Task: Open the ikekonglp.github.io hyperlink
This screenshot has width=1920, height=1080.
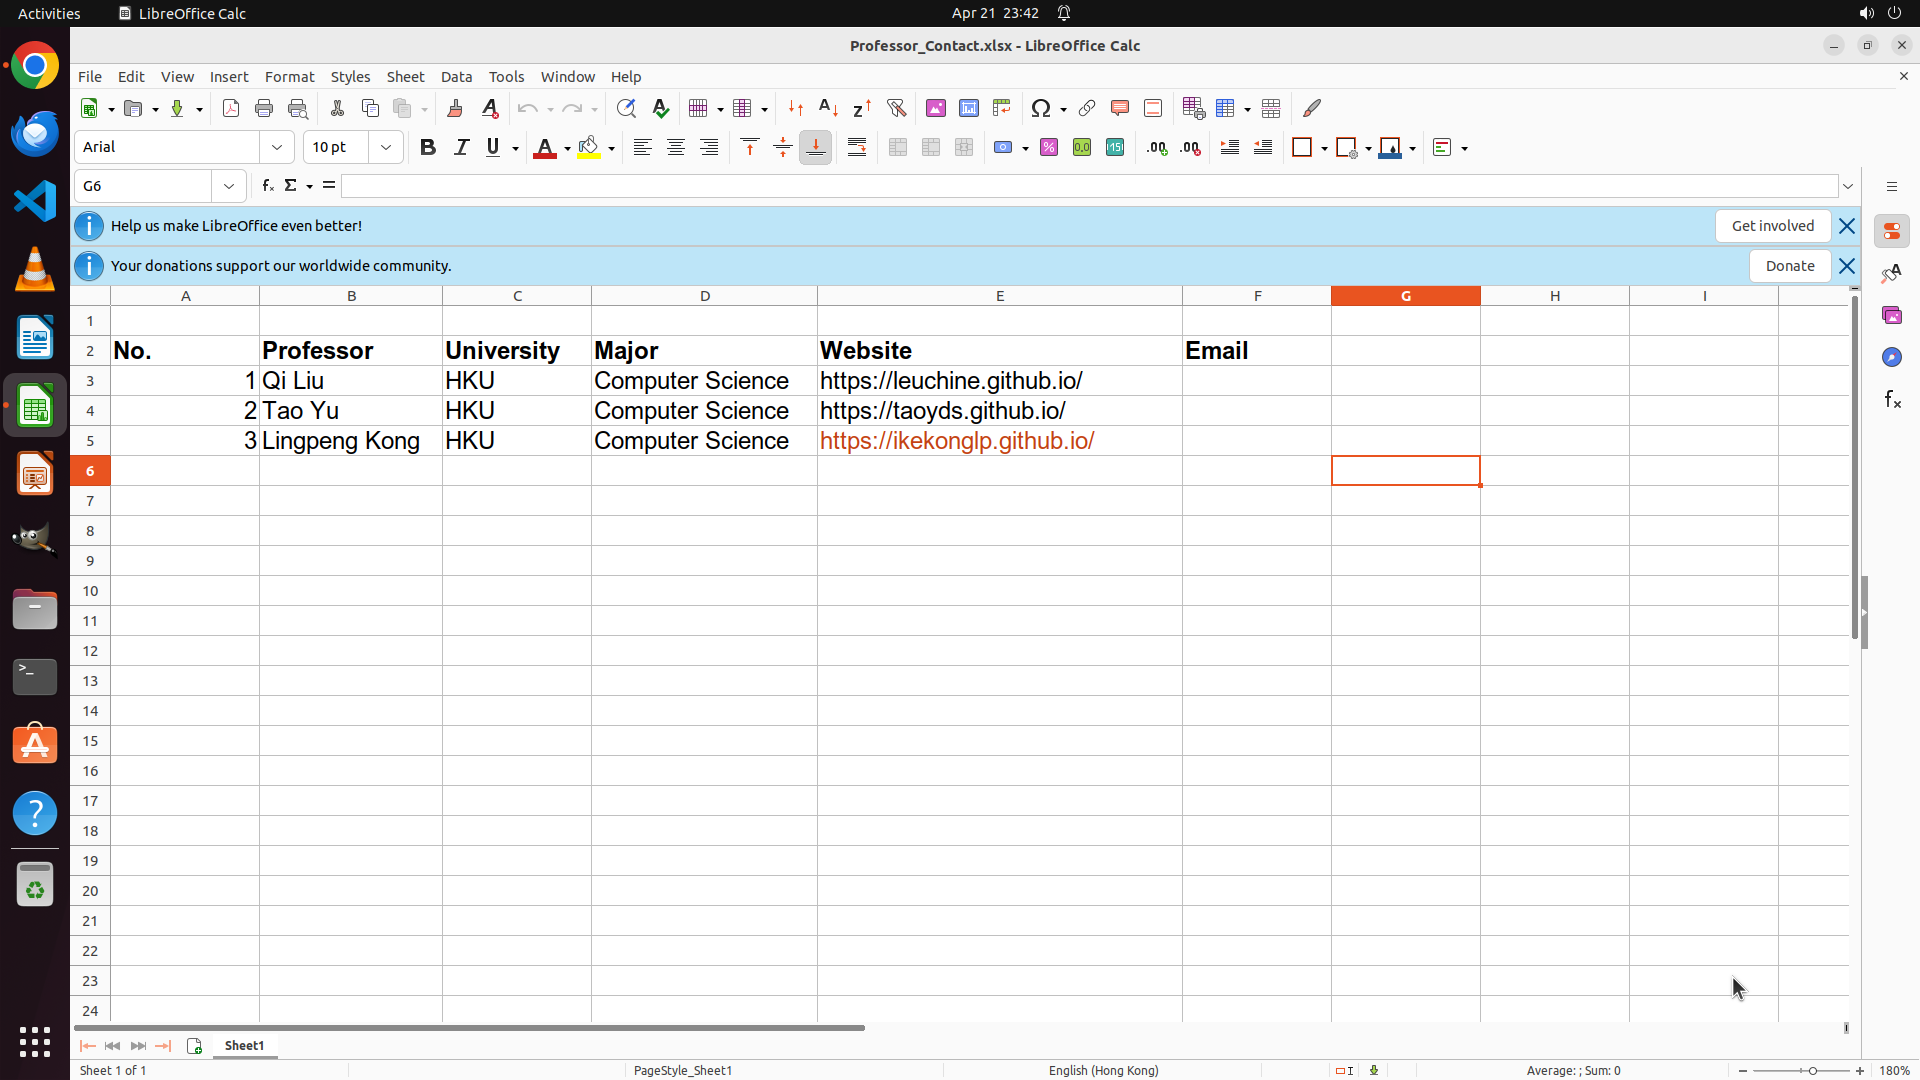Action: [x=956, y=441]
